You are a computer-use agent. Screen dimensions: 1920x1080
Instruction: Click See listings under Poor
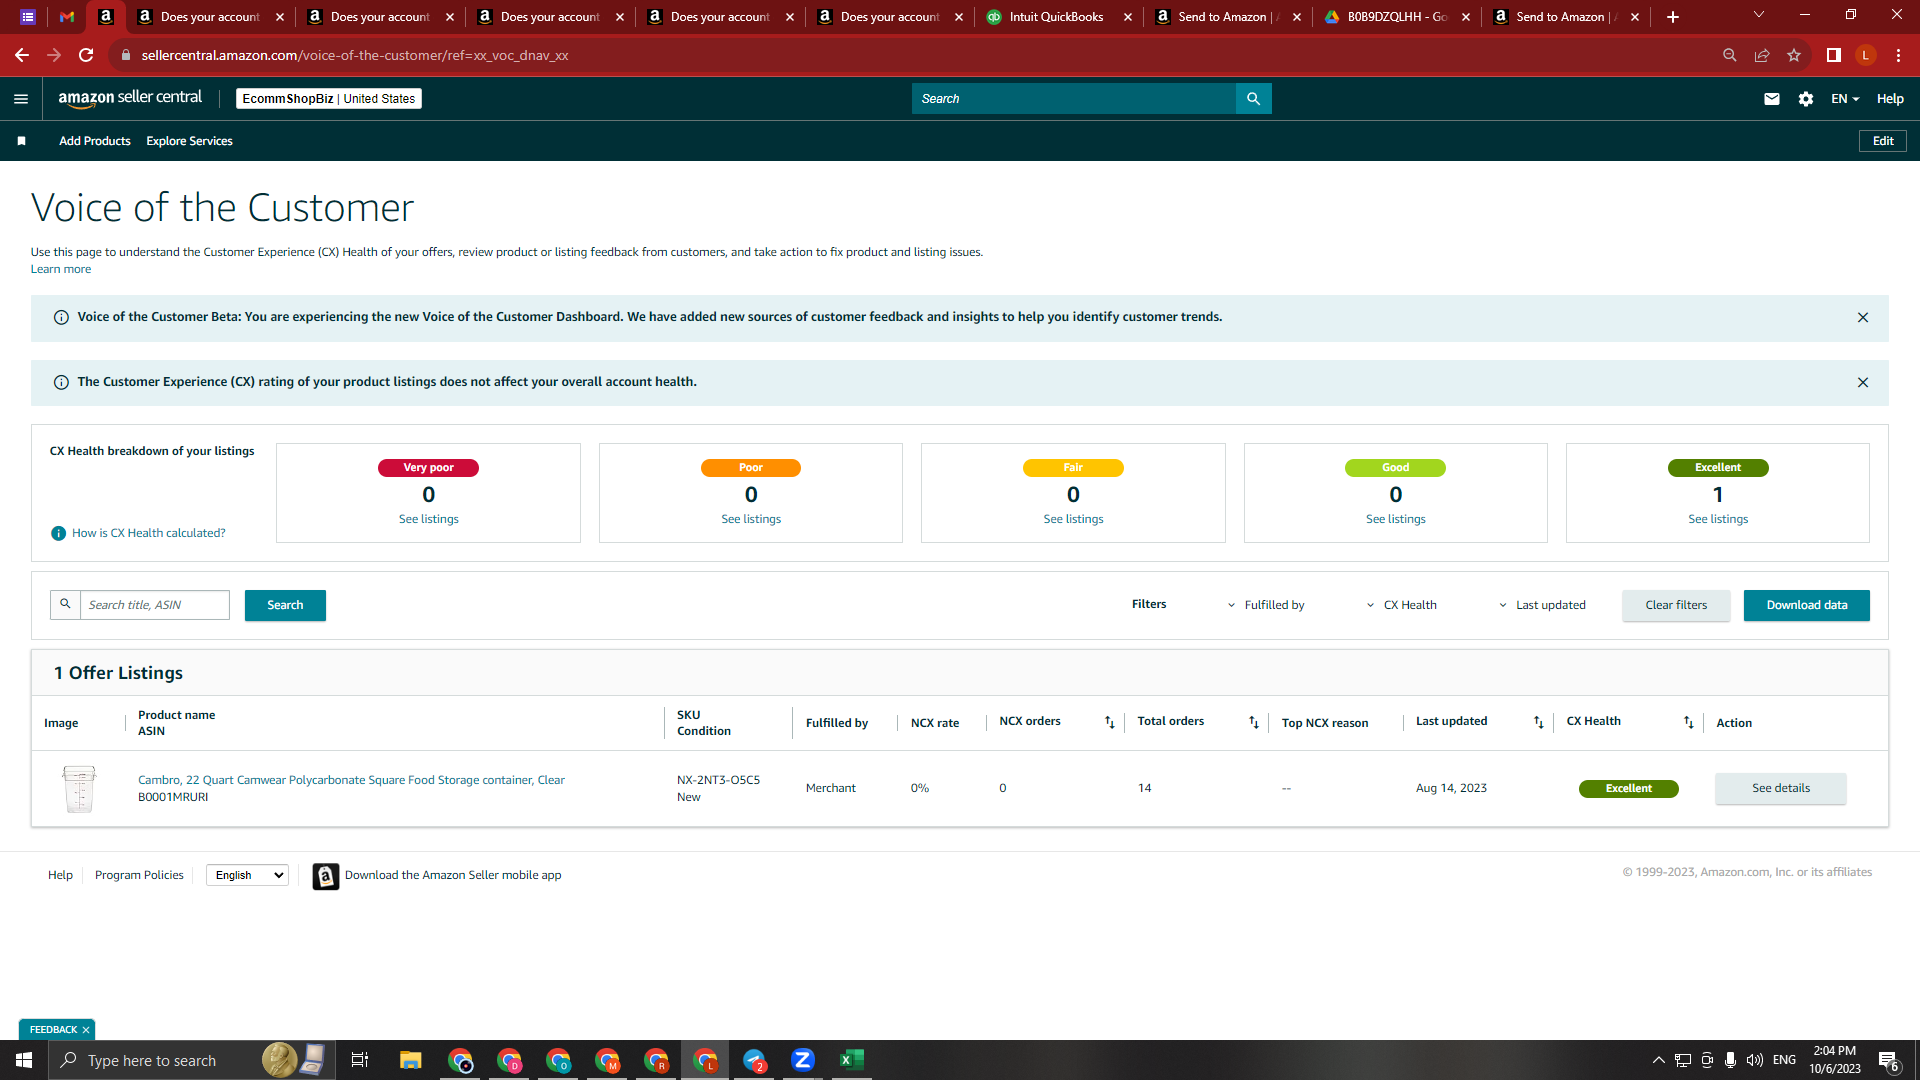(751, 519)
